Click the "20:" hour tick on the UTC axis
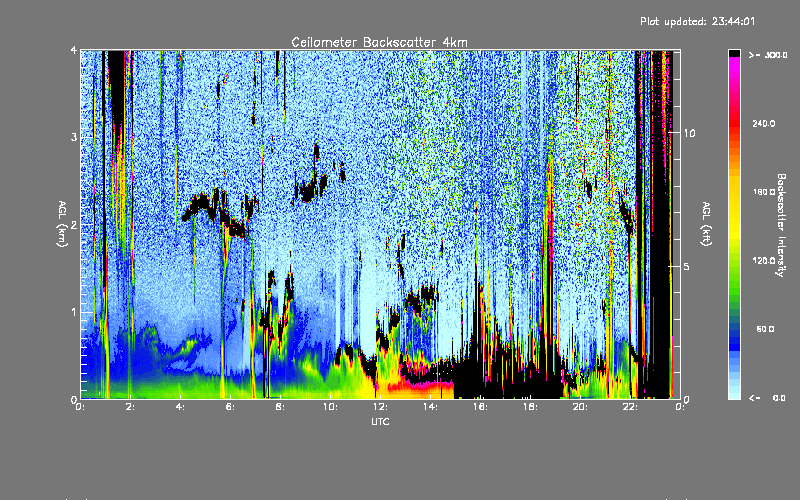This screenshot has height=500, width=800. [x=580, y=407]
